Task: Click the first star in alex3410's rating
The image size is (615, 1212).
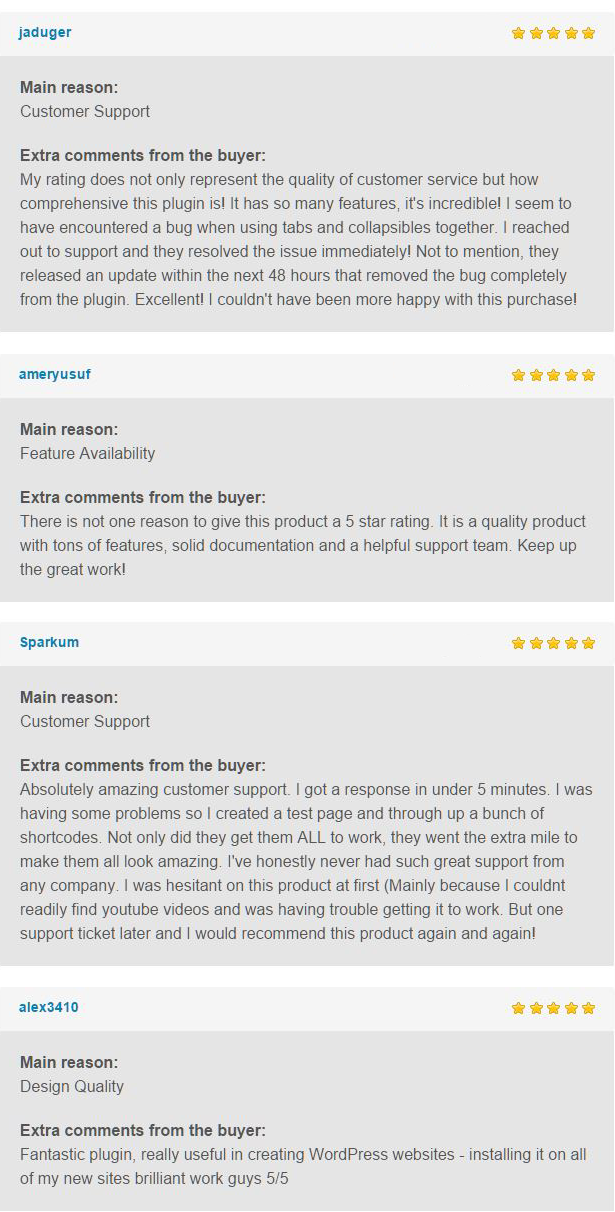Action: coord(518,1008)
